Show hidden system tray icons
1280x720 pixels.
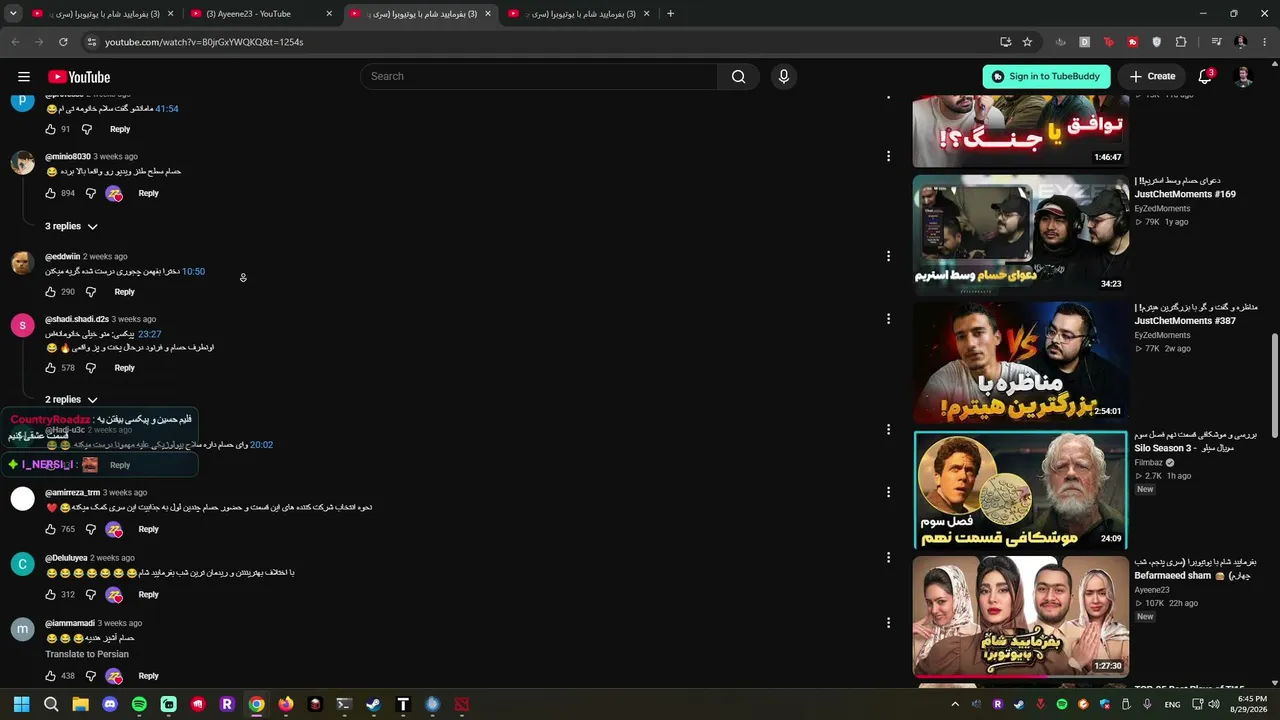[x=955, y=704]
